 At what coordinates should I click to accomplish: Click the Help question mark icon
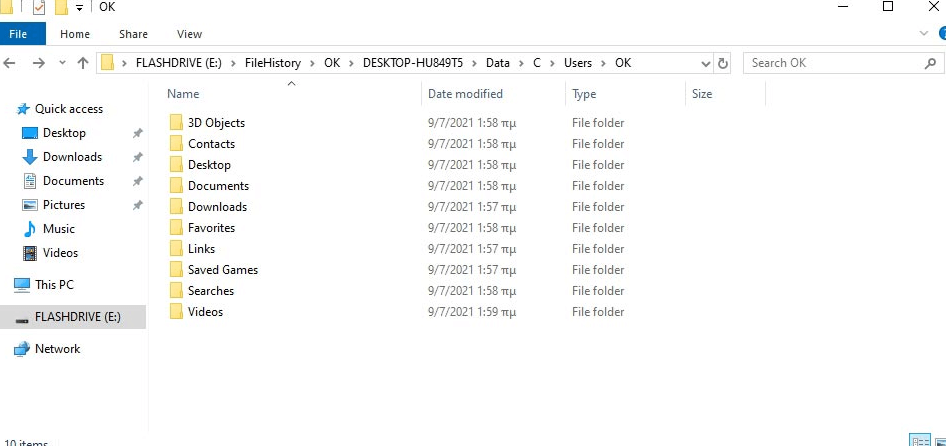938,34
